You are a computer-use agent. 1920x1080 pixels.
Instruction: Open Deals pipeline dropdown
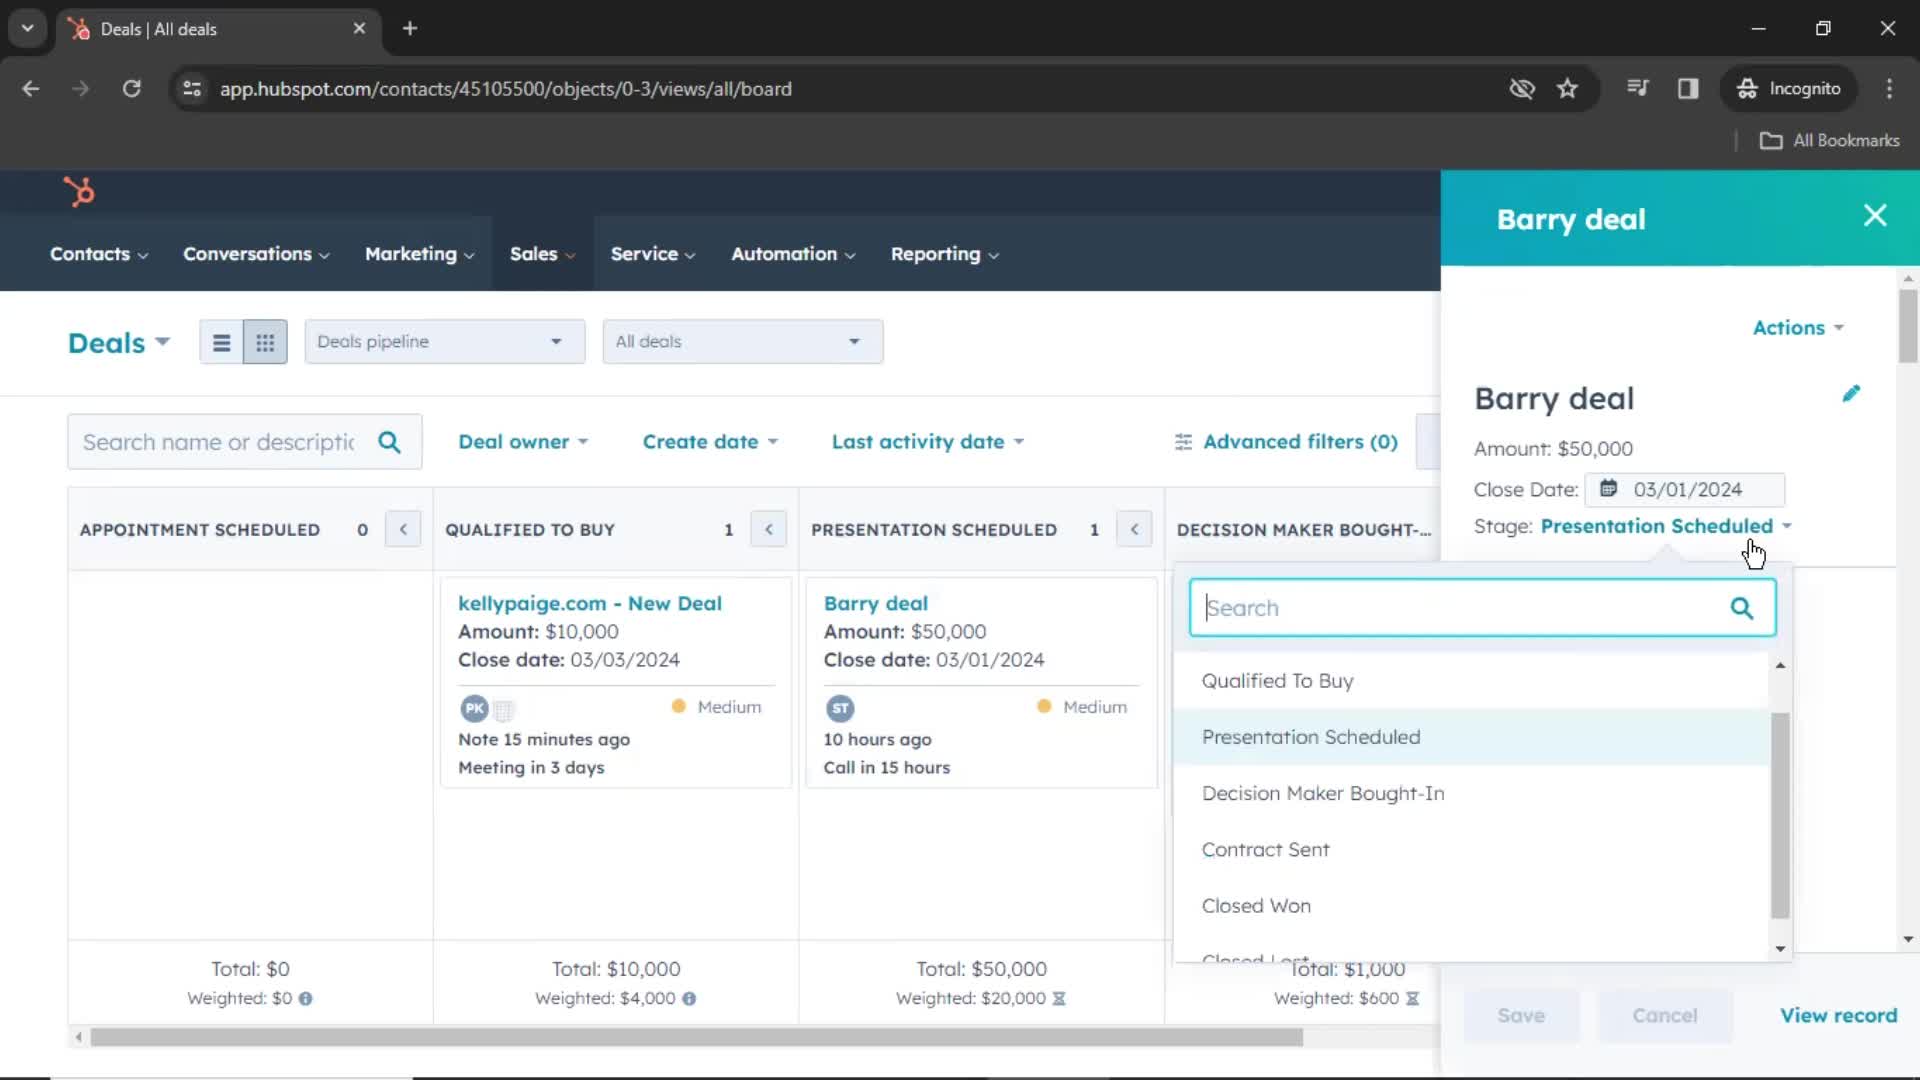pyautogui.click(x=445, y=342)
